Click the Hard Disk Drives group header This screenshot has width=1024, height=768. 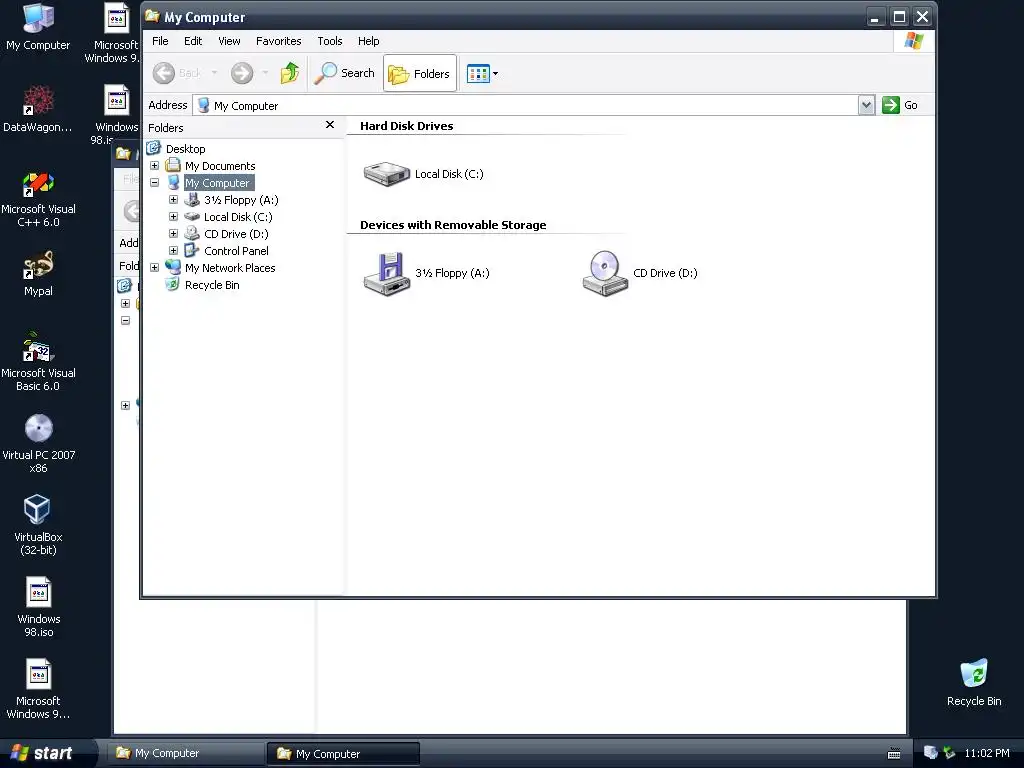point(406,126)
